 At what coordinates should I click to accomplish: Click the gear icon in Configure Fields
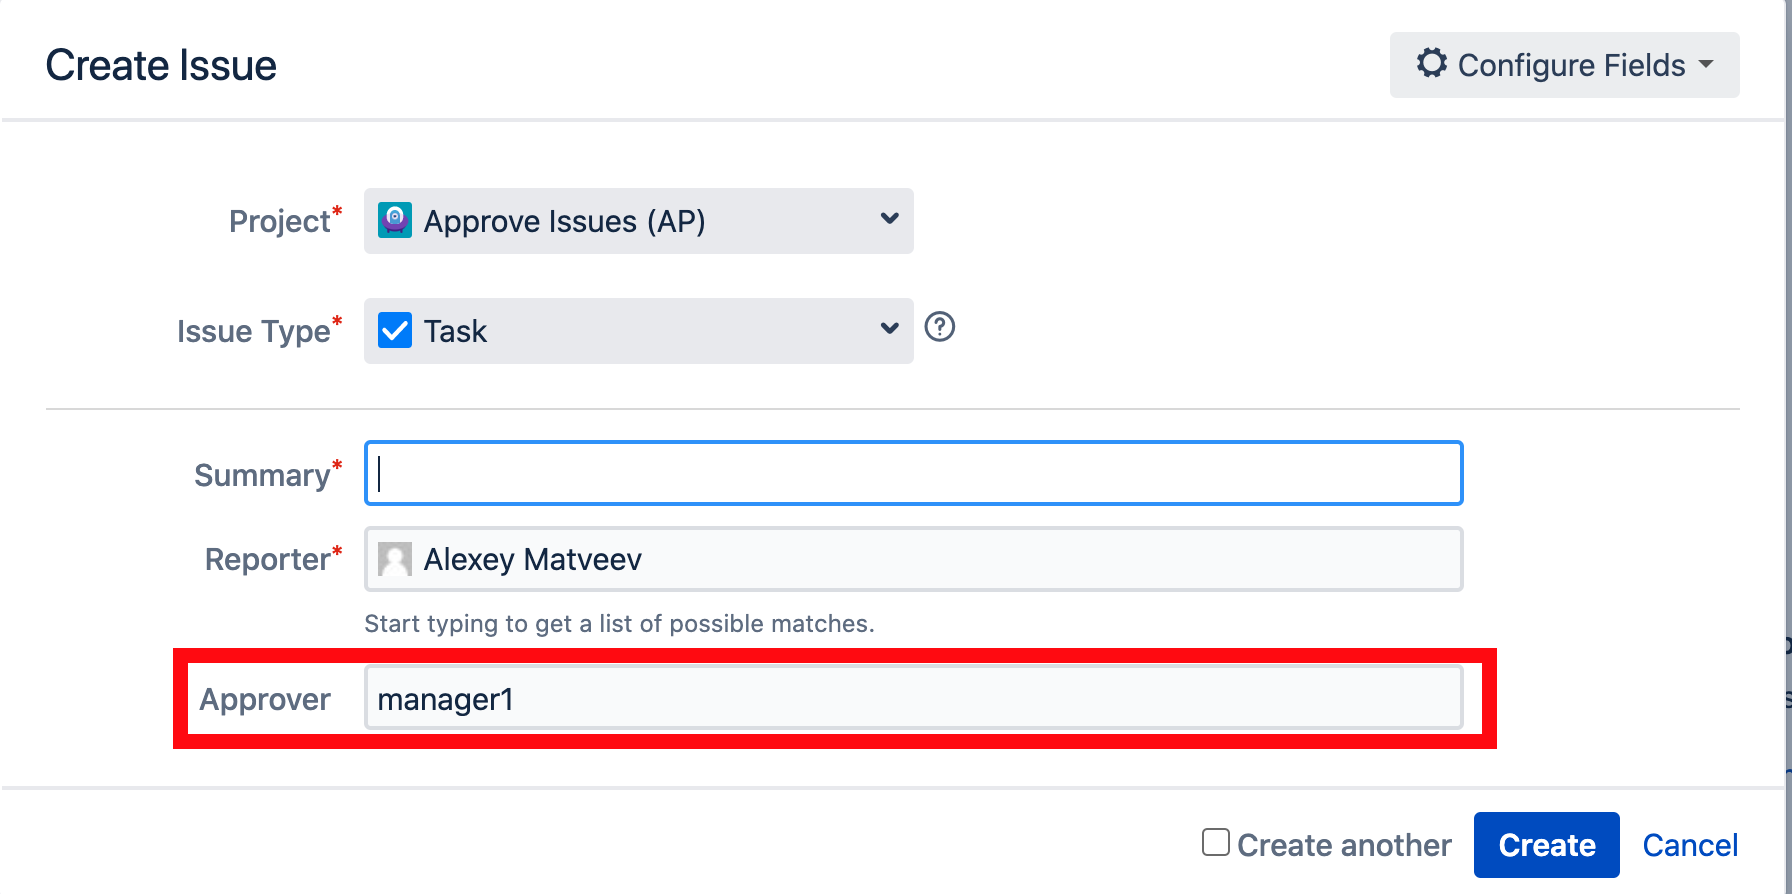[x=1432, y=63]
